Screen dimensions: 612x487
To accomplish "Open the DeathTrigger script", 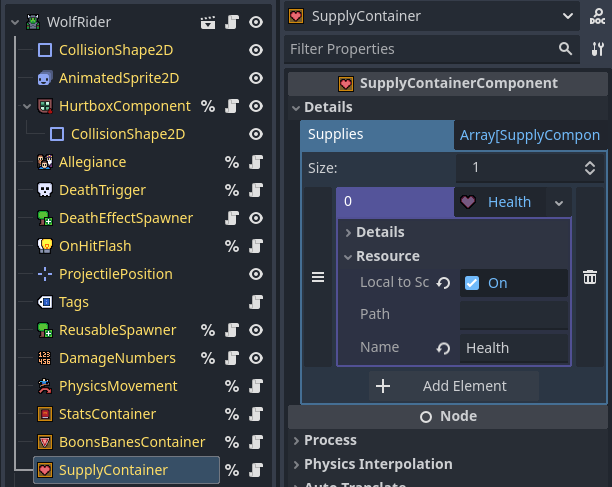I will [256, 190].
